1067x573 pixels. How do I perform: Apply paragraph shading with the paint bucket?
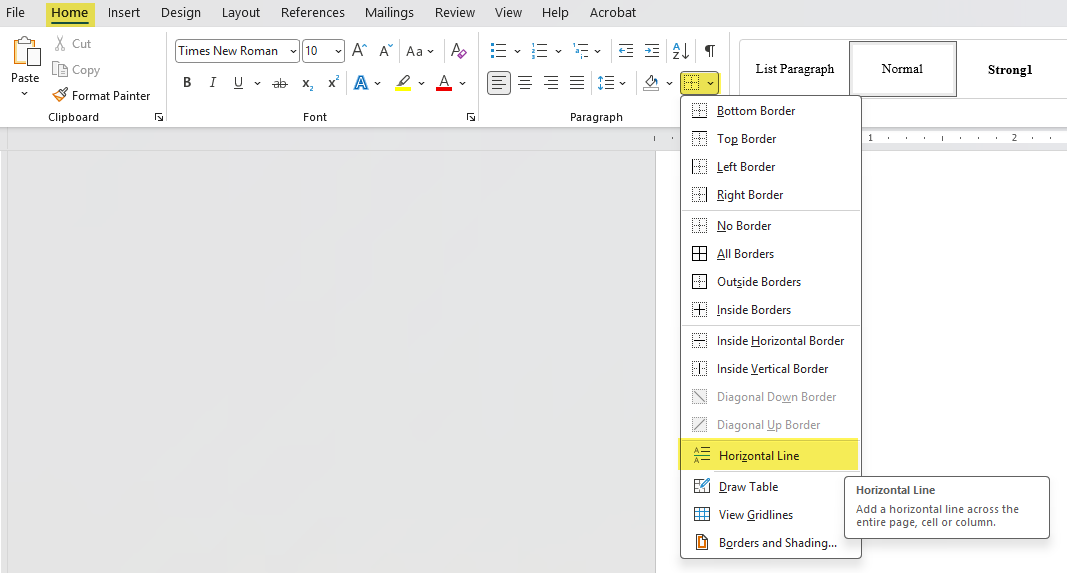tap(651, 83)
